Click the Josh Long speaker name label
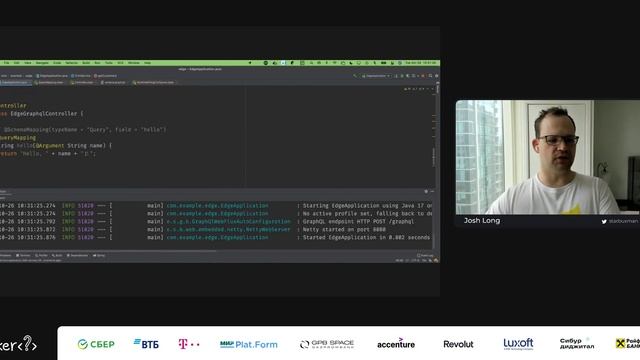The height and width of the screenshot is (360, 640). tap(482, 220)
